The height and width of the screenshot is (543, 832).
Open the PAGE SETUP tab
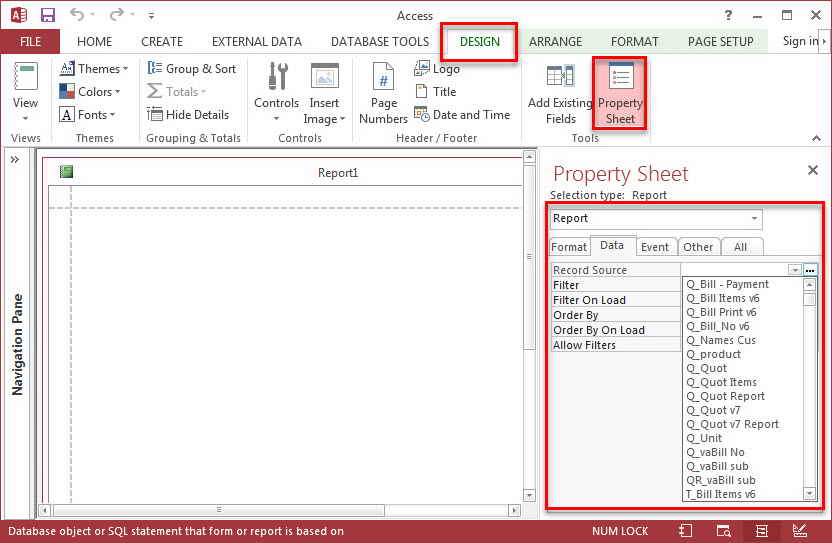[x=721, y=41]
